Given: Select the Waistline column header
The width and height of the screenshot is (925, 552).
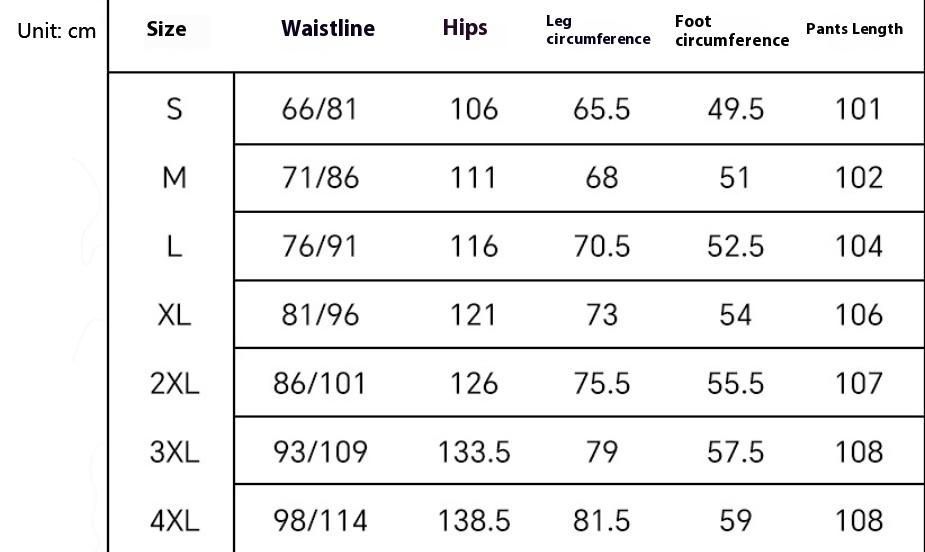Looking at the screenshot, I should (x=327, y=28).
